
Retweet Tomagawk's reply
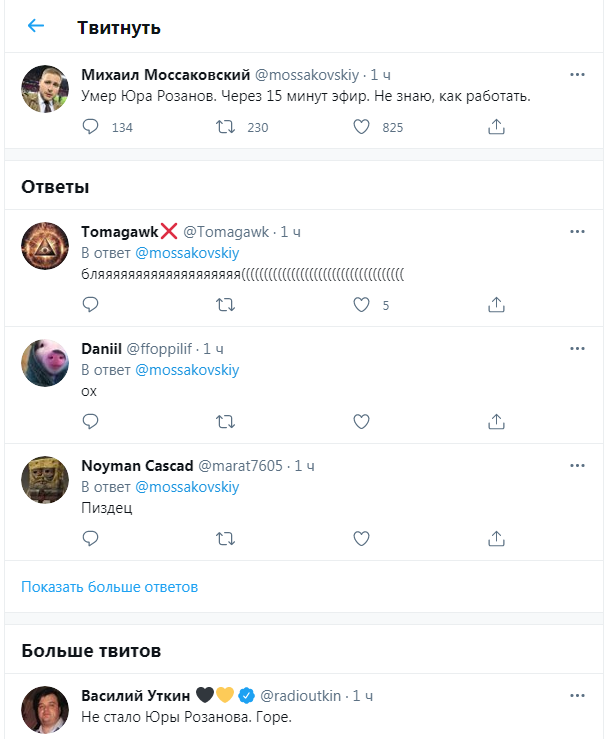tap(227, 304)
